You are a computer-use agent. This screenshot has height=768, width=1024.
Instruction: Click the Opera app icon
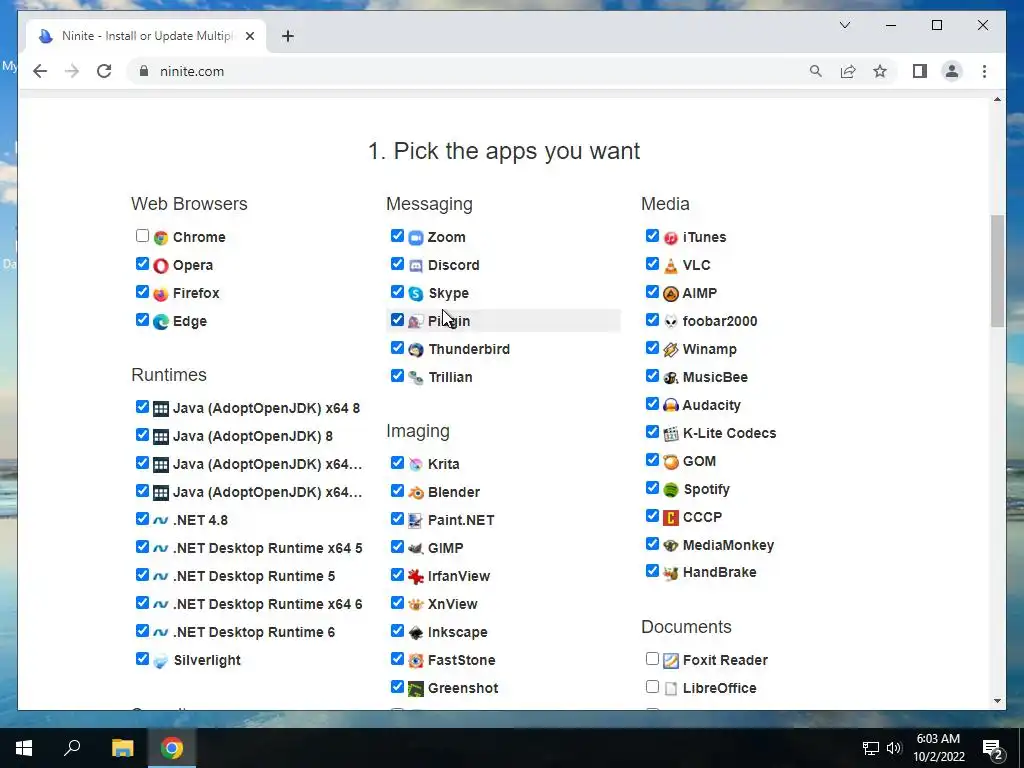[x=161, y=266]
